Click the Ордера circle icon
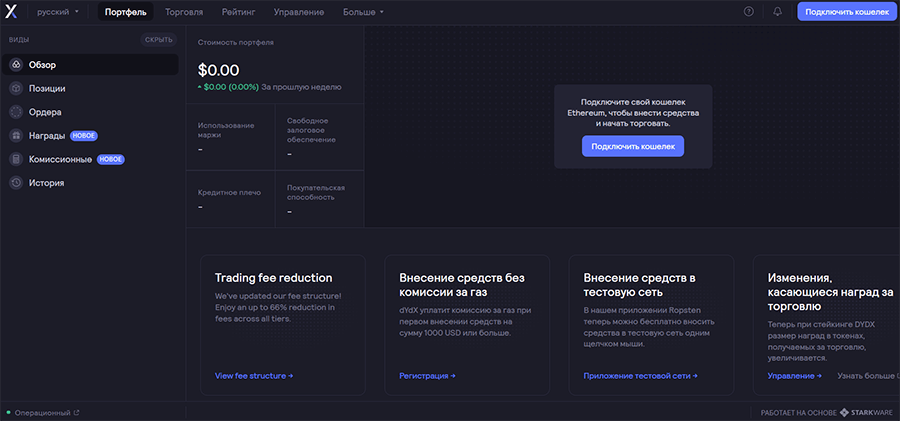This screenshot has height=421, width=900. 16,112
